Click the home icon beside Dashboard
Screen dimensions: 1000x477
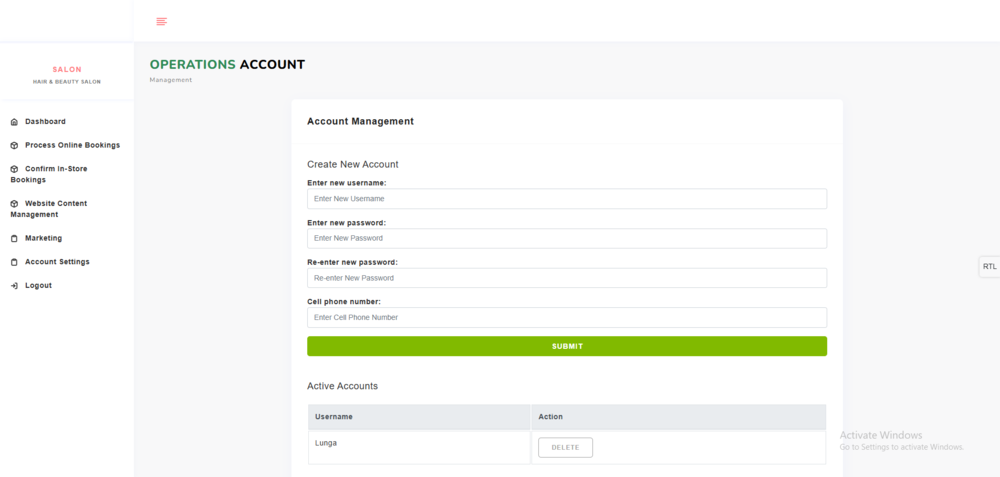pyautogui.click(x=14, y=122)
